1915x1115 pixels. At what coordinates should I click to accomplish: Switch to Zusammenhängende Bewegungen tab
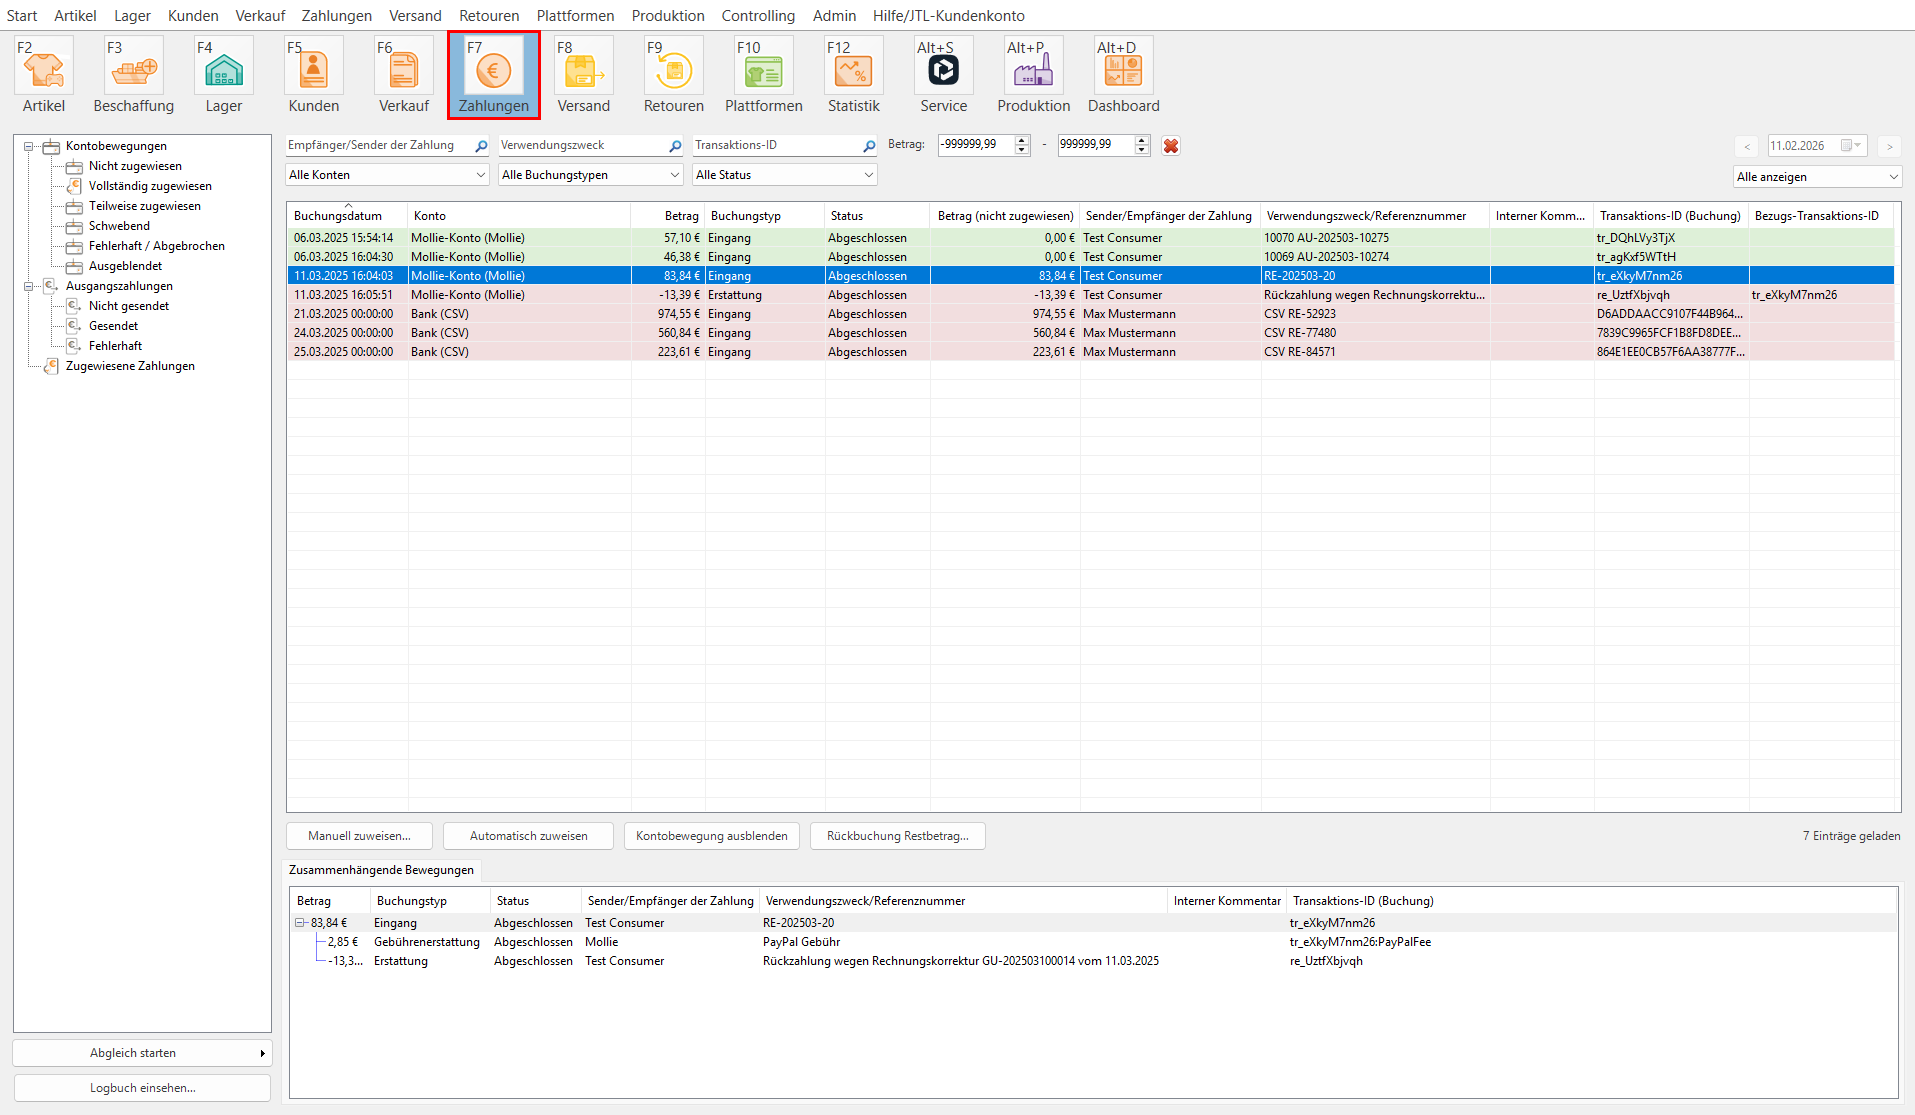[x=381, y=870]
